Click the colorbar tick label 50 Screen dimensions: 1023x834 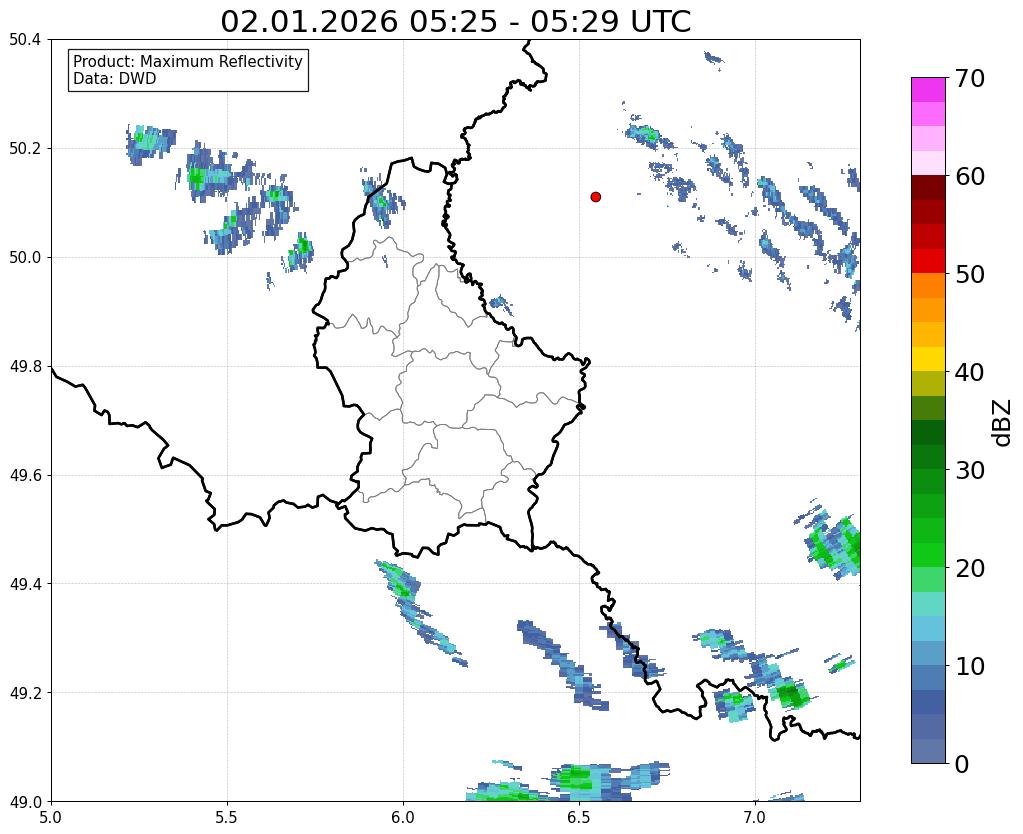[970, 274]
